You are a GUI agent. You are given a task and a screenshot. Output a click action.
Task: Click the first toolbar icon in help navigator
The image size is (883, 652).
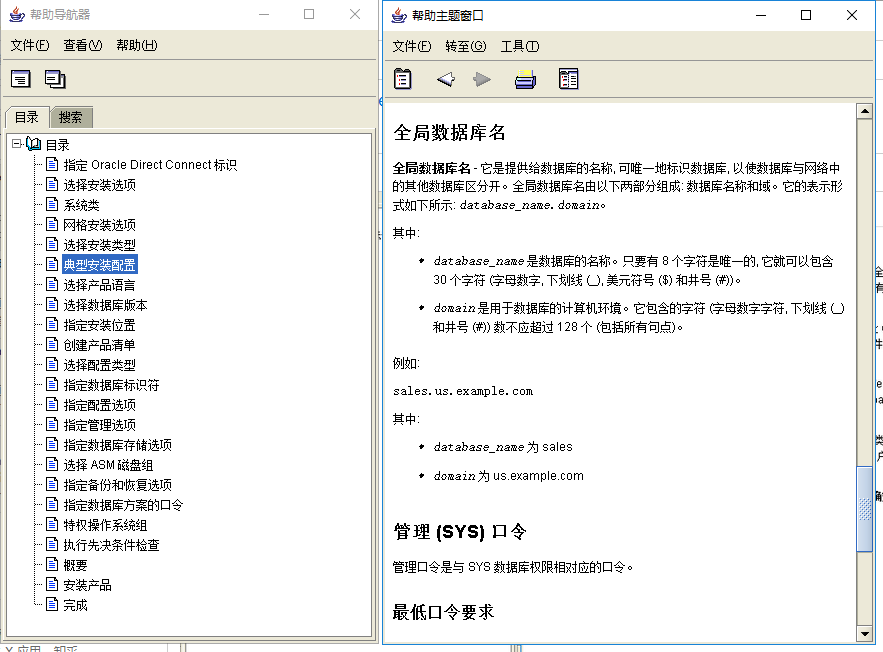pos(21,79)
